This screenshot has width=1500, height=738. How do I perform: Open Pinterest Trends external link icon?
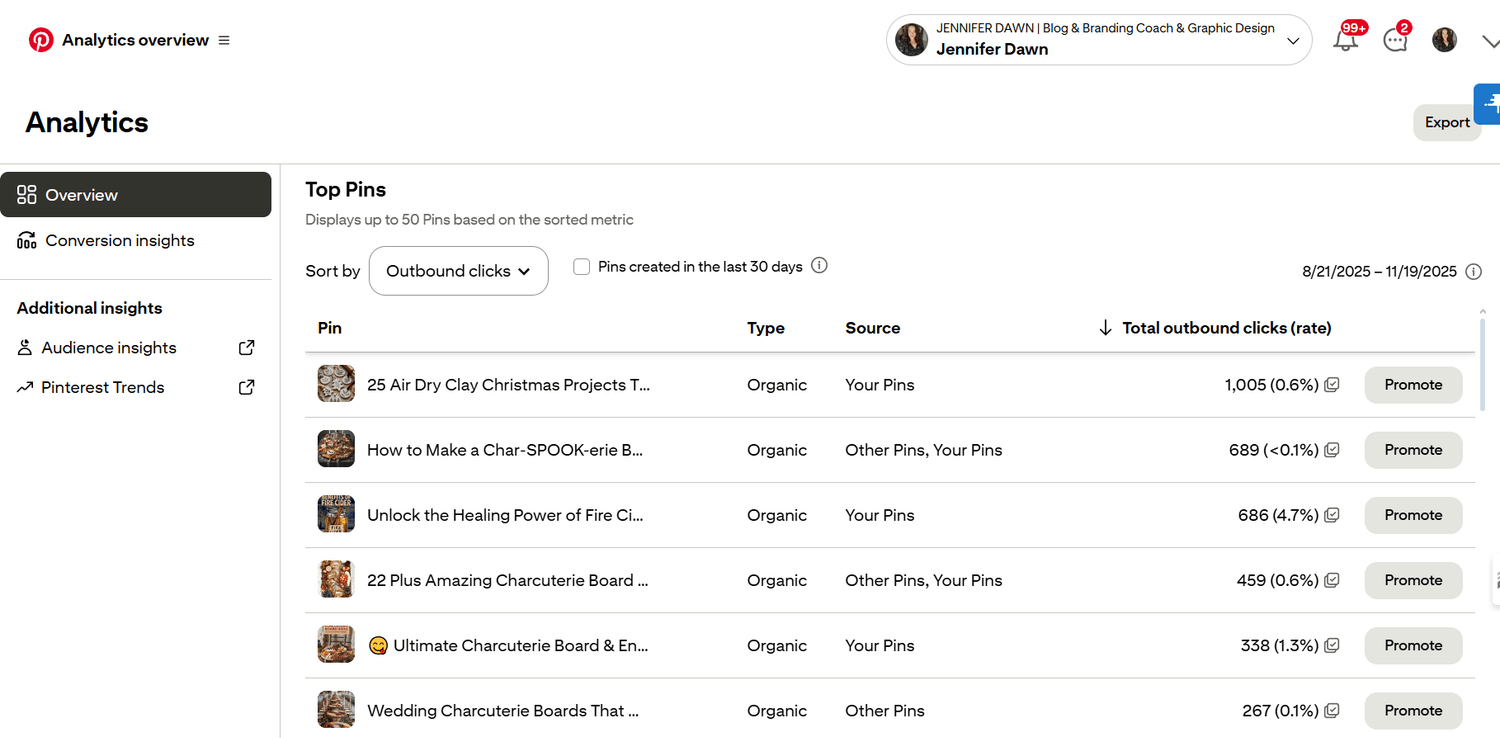point(246,387)
